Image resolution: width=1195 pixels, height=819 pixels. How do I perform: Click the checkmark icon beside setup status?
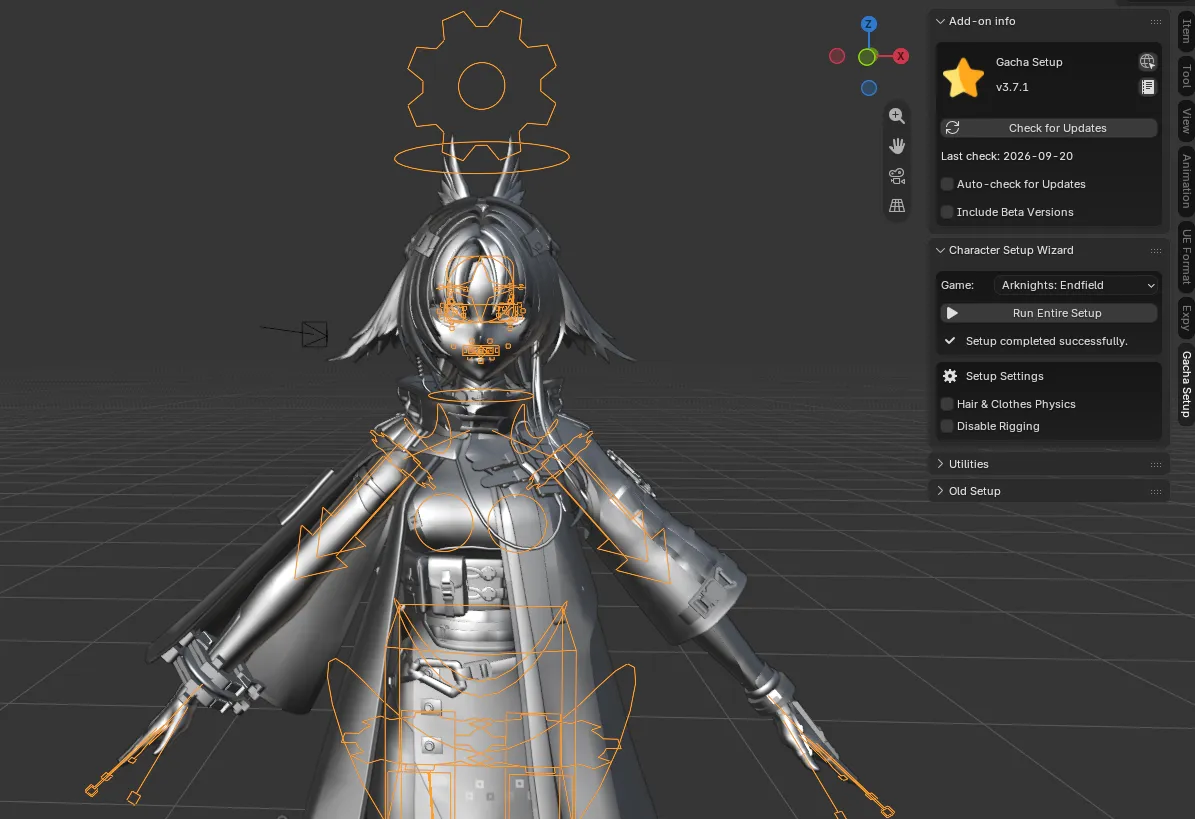950,341
